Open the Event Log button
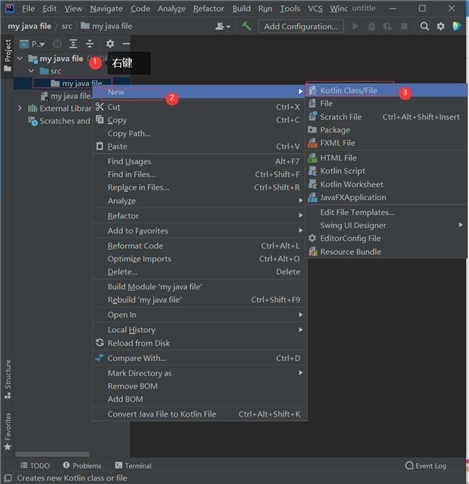This screenshot has height=484, width=469. tap(426, 466)
